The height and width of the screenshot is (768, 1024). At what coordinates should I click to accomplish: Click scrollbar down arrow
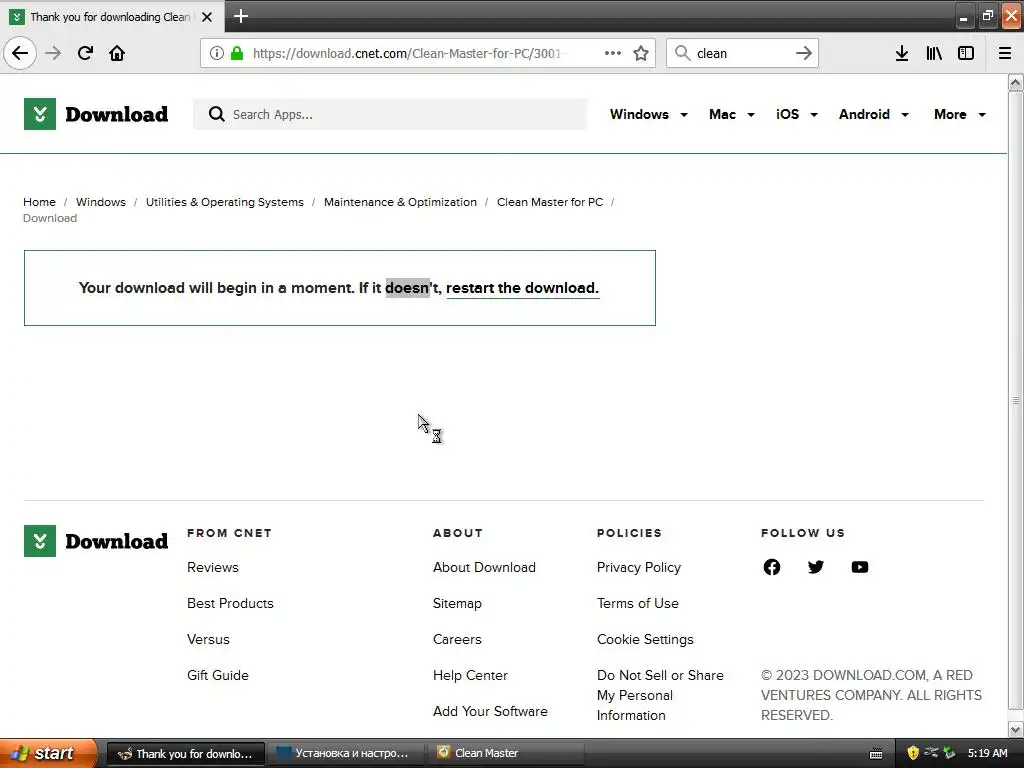pyautogui.click(x=1015, y=729)
